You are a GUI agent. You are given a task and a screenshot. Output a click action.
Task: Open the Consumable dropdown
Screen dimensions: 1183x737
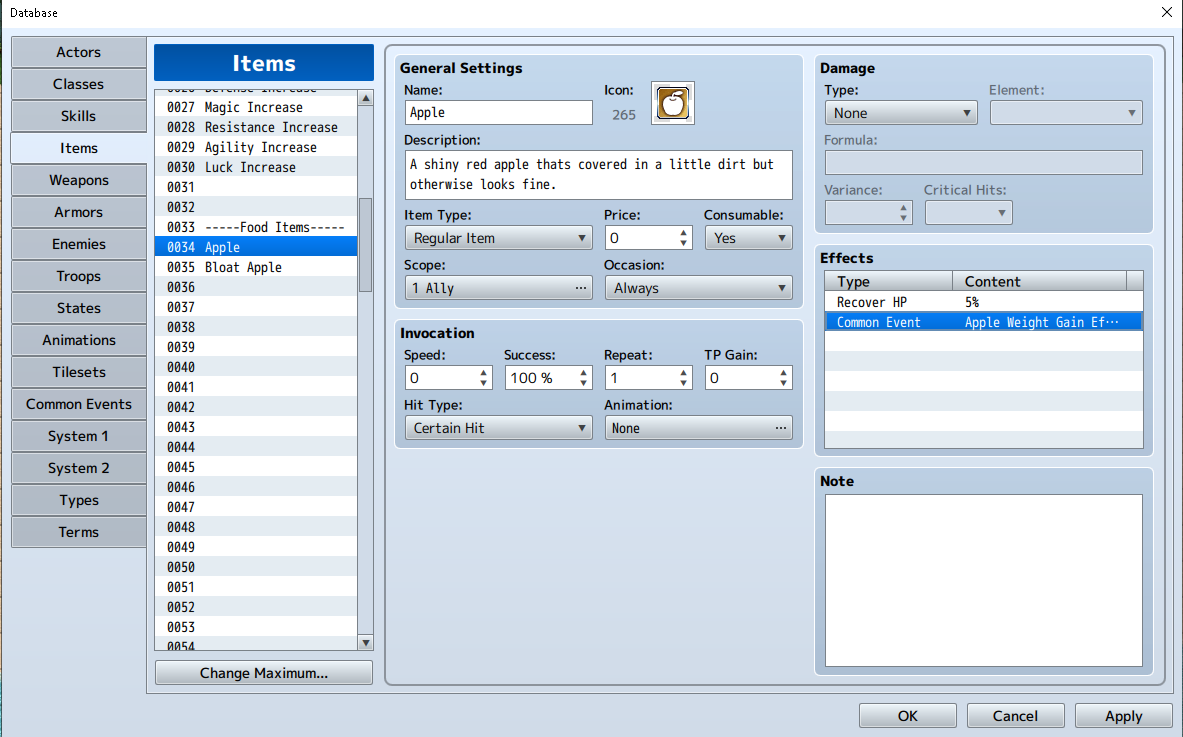pyautogui.click(x=748, y=238)
